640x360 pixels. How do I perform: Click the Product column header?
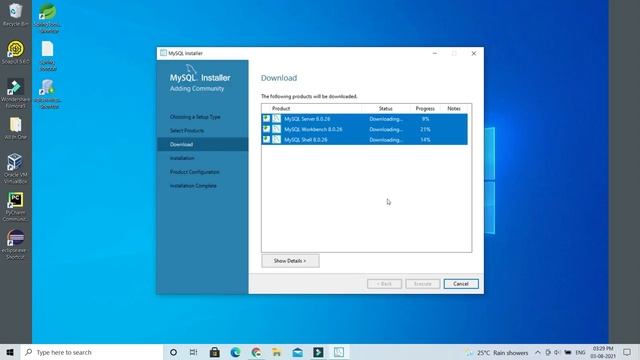tap(281, 109)
